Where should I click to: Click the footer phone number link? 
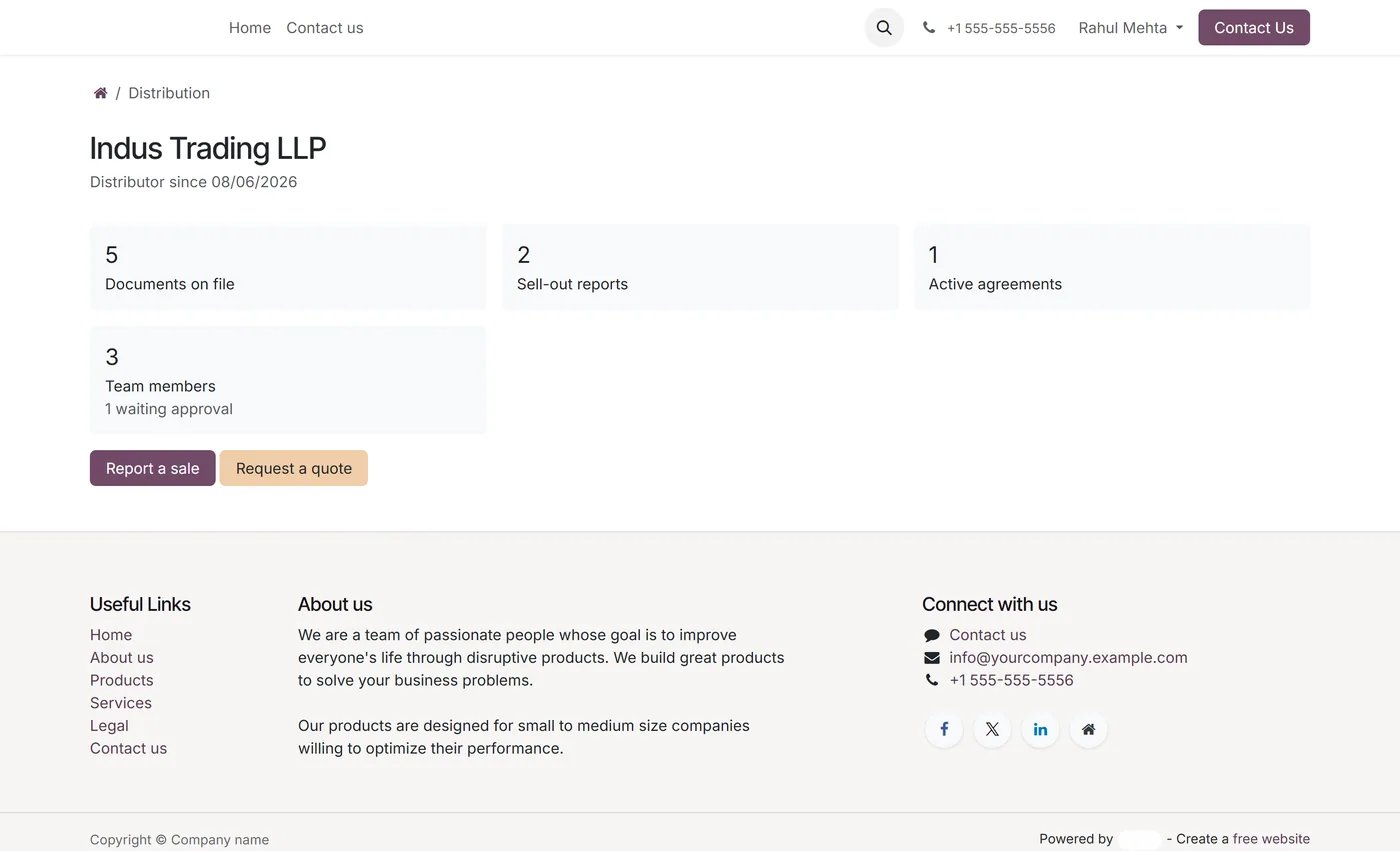[1011, 680]
